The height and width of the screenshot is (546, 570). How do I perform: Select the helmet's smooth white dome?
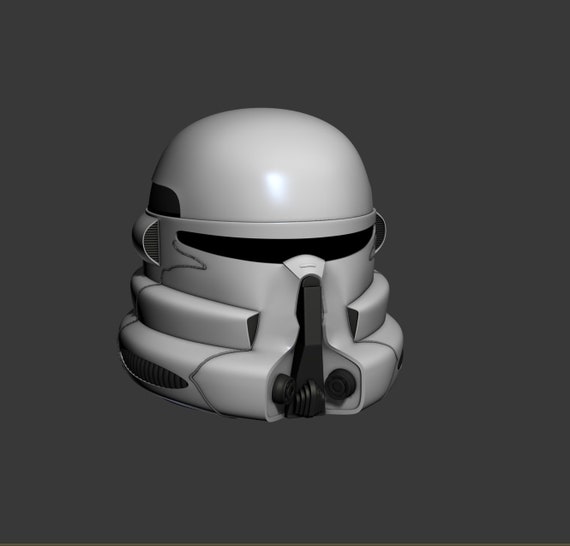click(262, 164)
